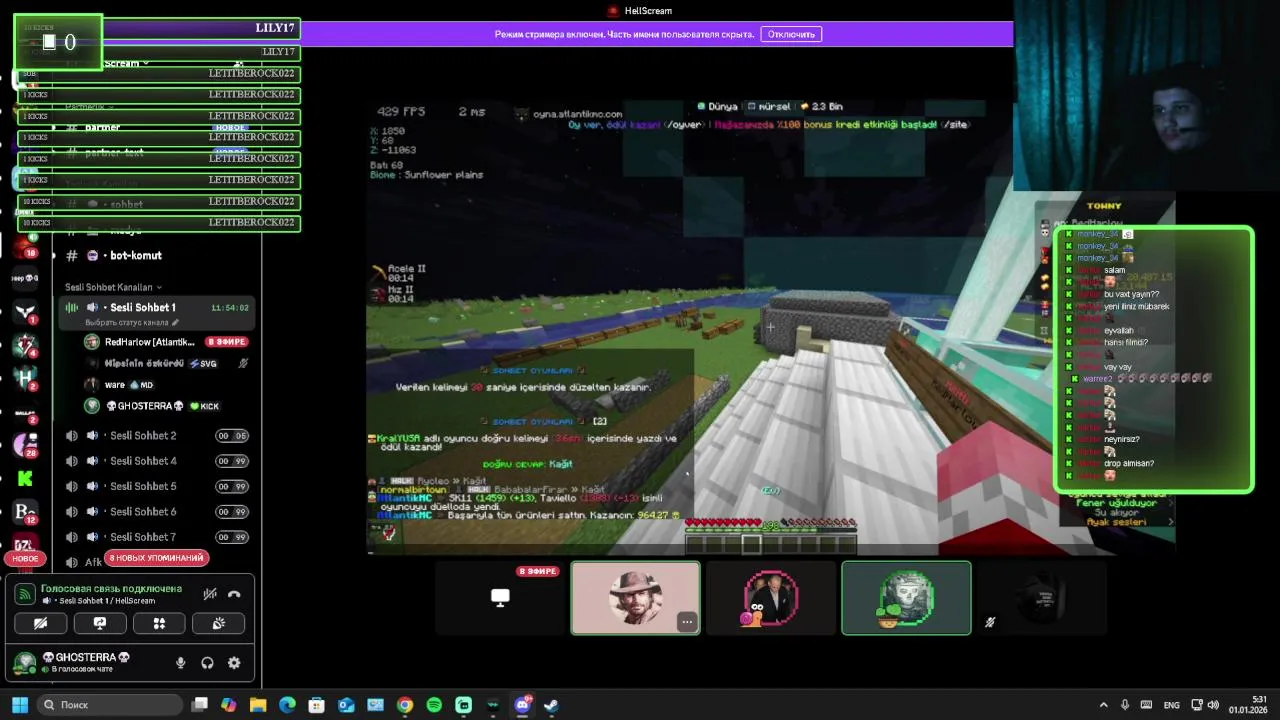Image resolution: width=1280 pixels, height=720 pixels.
Task: Toggle noise suppression in voice panel
Action: [x=210, y=594]
